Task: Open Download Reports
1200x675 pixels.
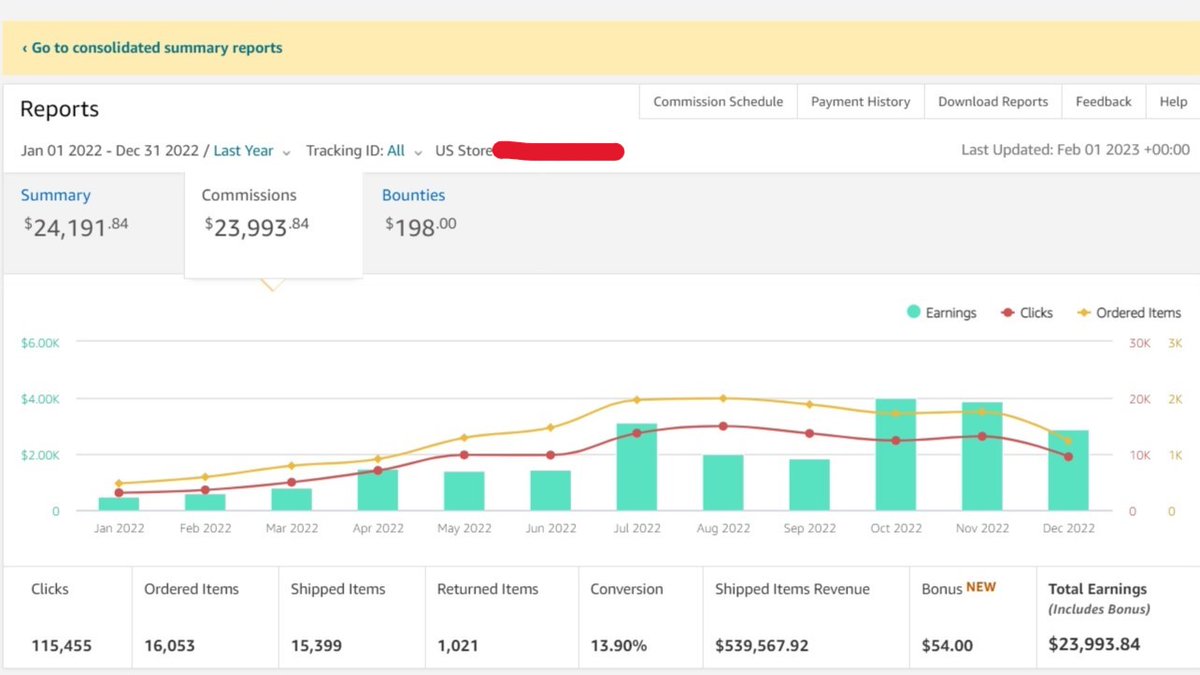Action: tap(993, 102)
